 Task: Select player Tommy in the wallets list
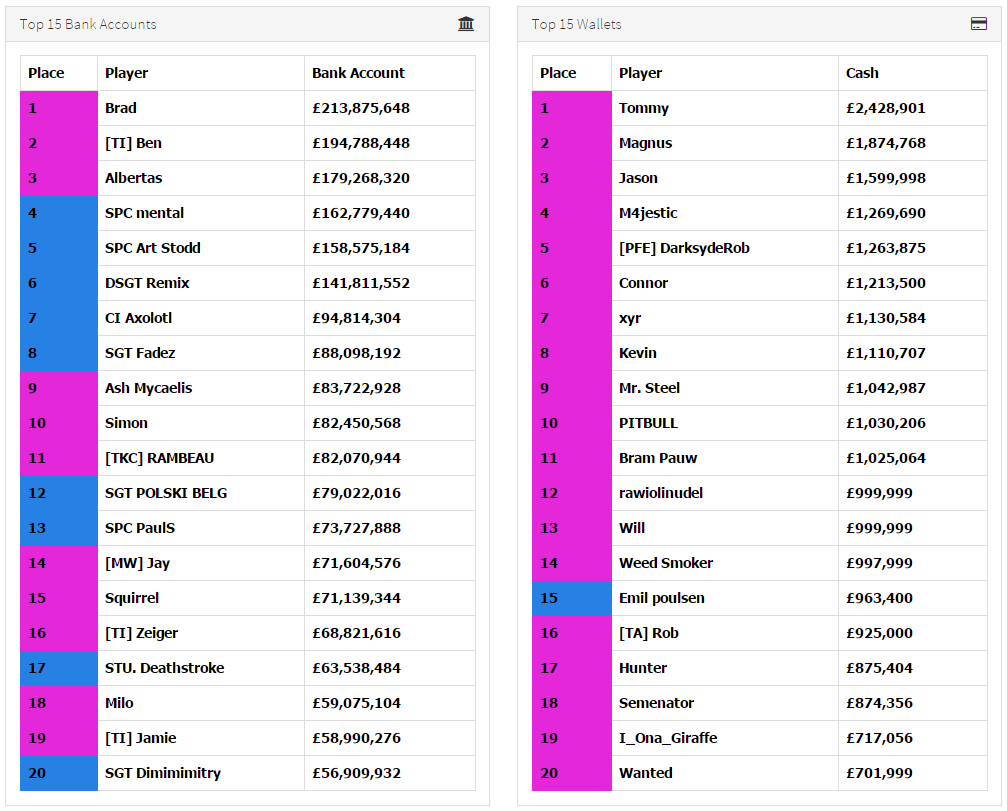point(644,108)
